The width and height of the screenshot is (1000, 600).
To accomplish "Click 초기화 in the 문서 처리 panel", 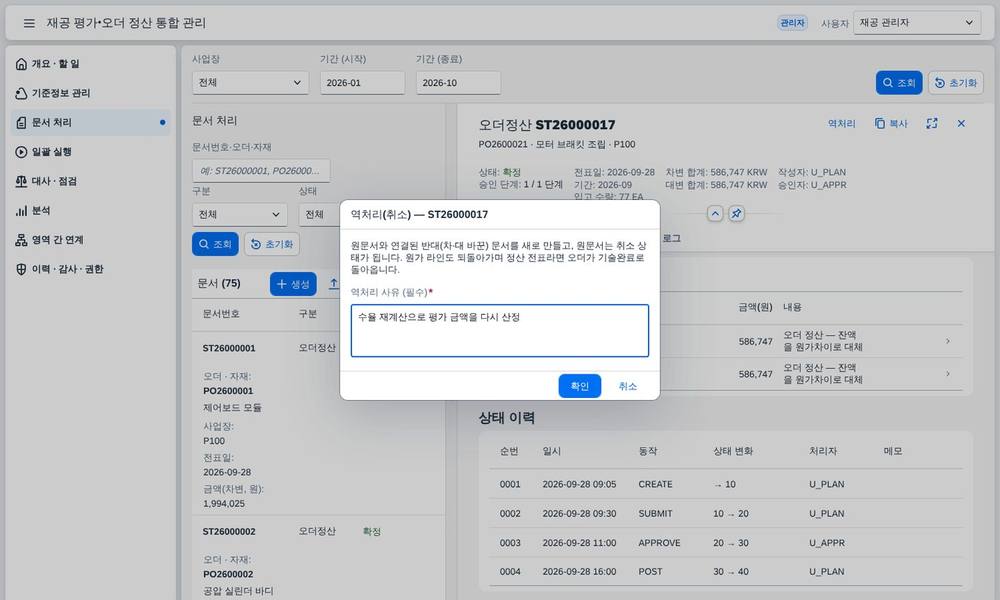I will click(x=272, y=244).
